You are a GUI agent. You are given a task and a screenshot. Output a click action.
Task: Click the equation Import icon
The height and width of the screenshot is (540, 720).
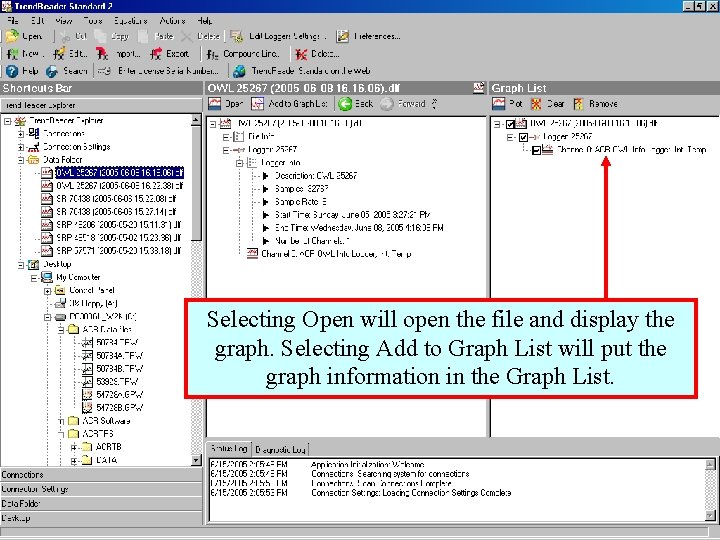[102, 54]
